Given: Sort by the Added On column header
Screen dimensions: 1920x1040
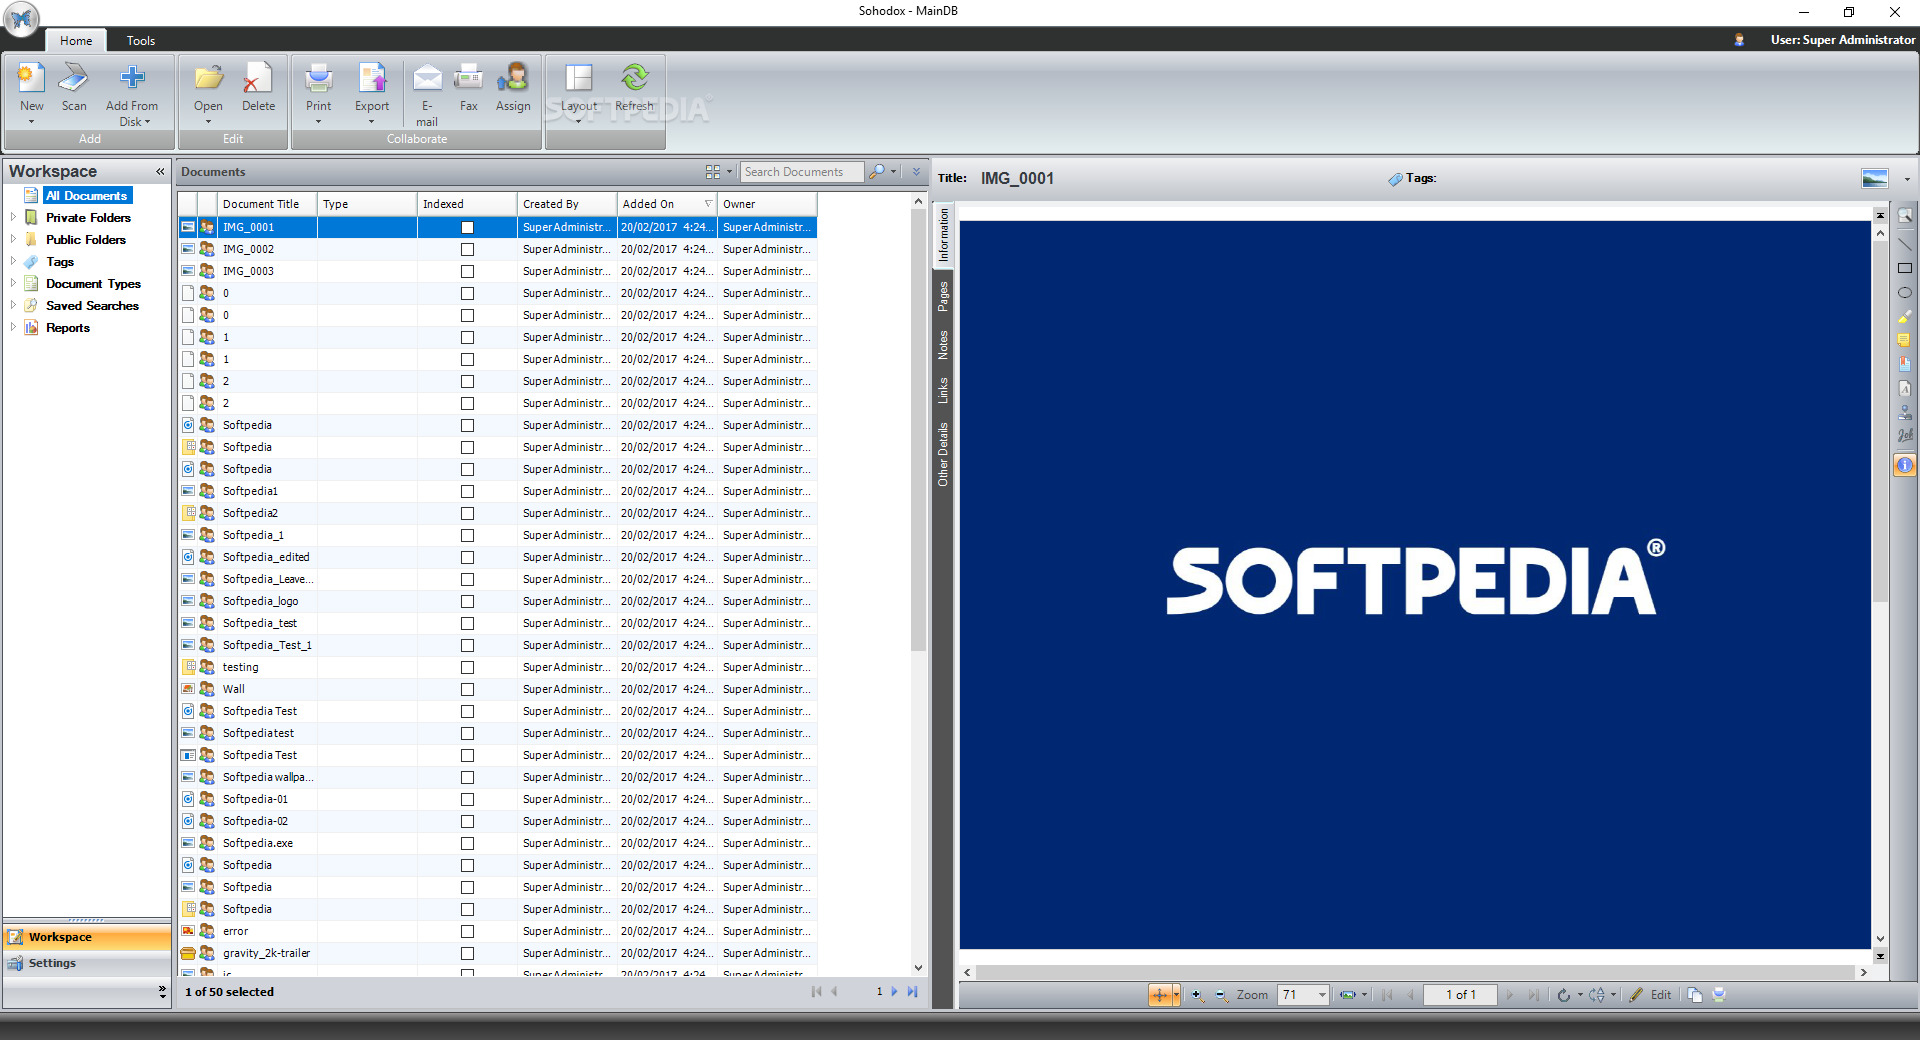Looking at the screenshot, I should click(x=667, y=204).
